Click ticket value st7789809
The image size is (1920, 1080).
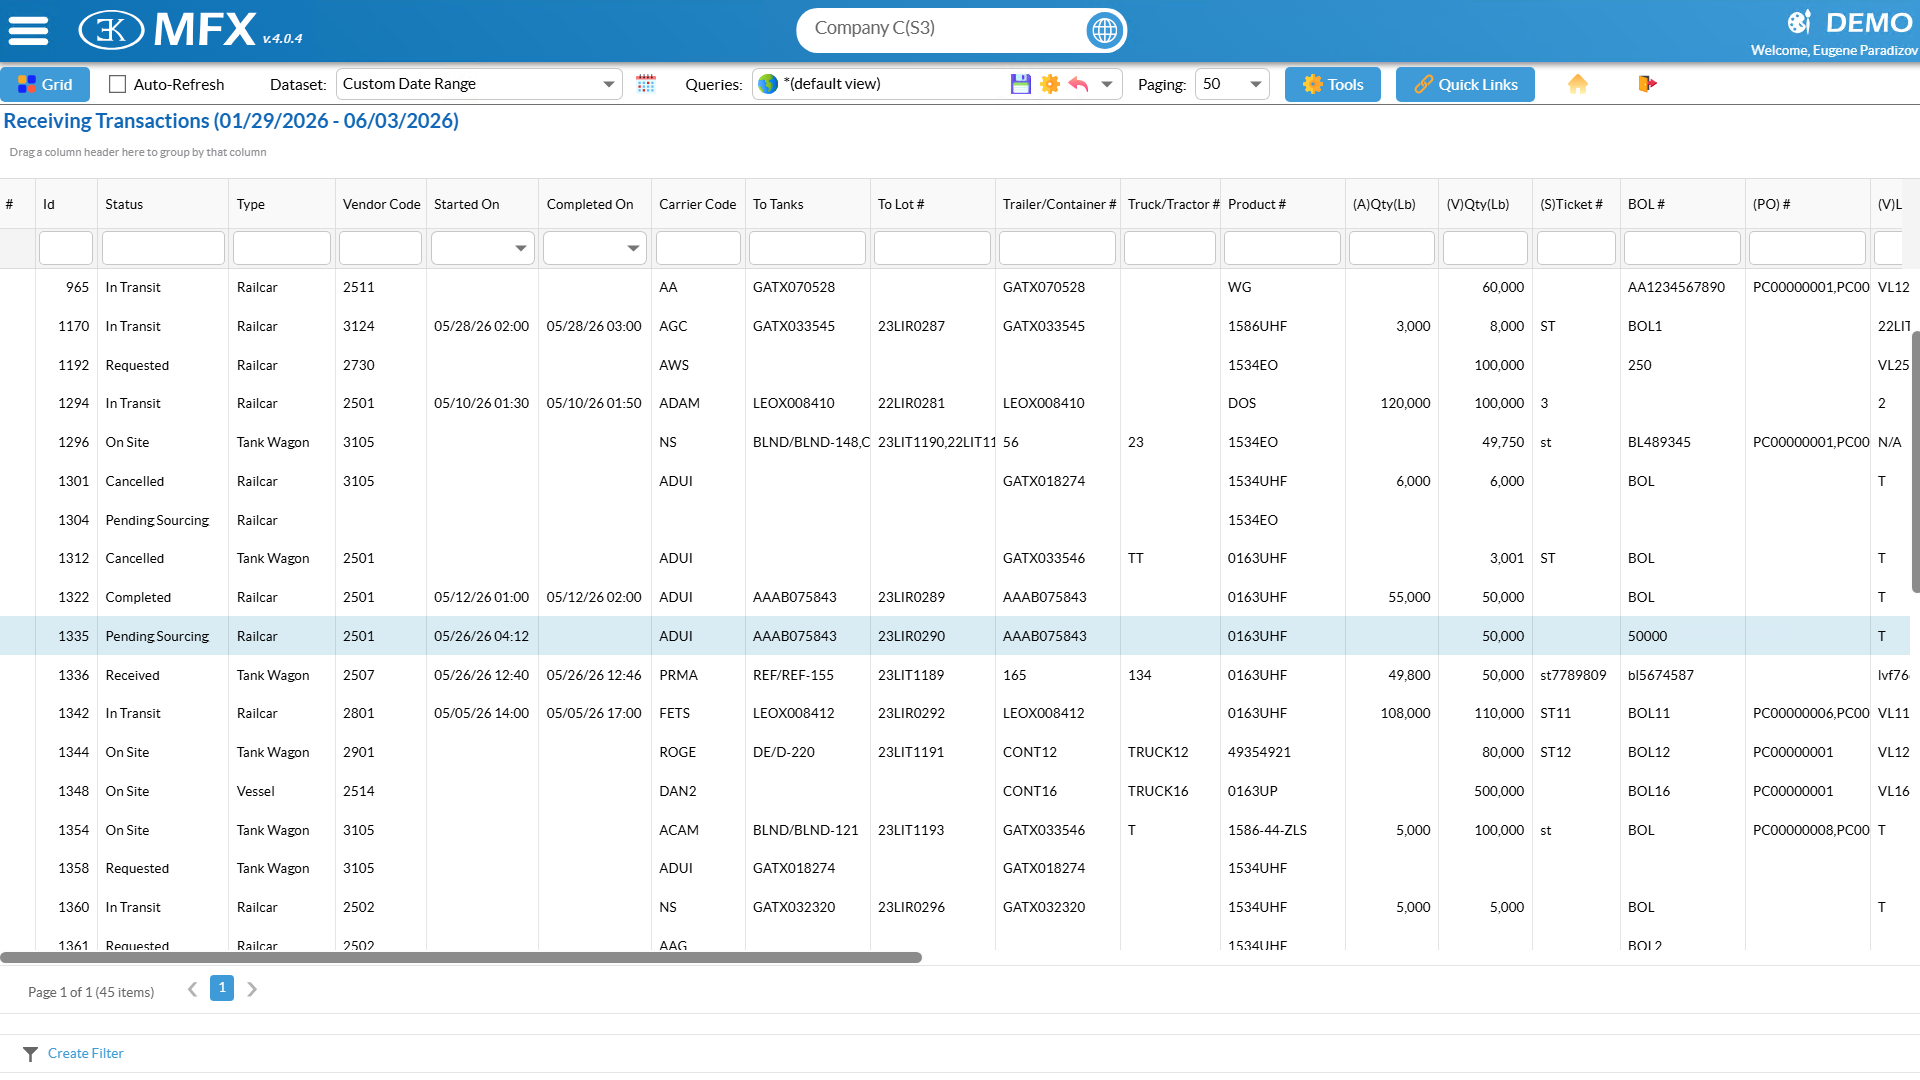click(x=1573, y=675)
